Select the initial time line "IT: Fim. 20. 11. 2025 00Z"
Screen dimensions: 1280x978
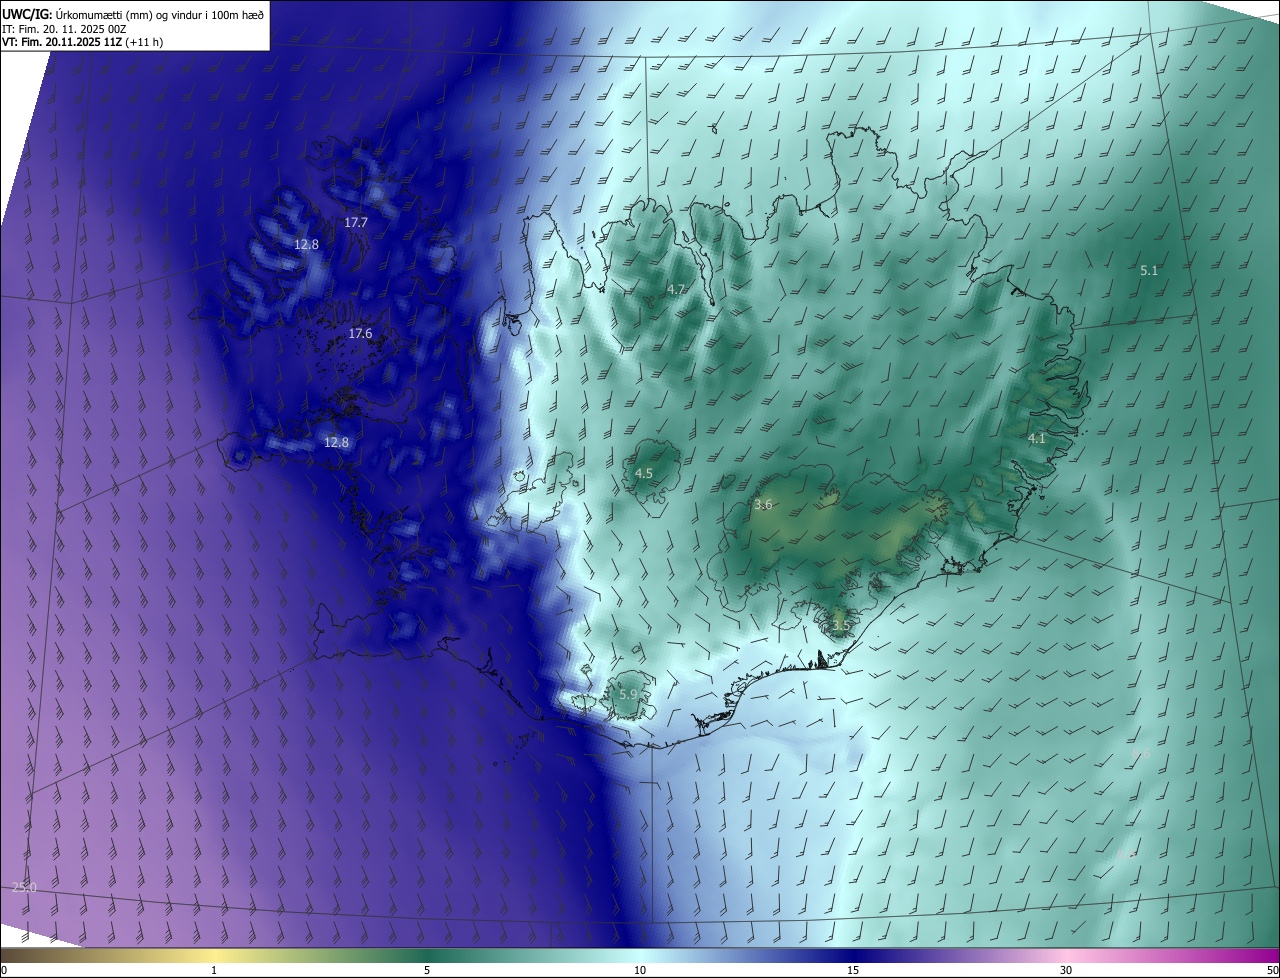coord(62,29)
